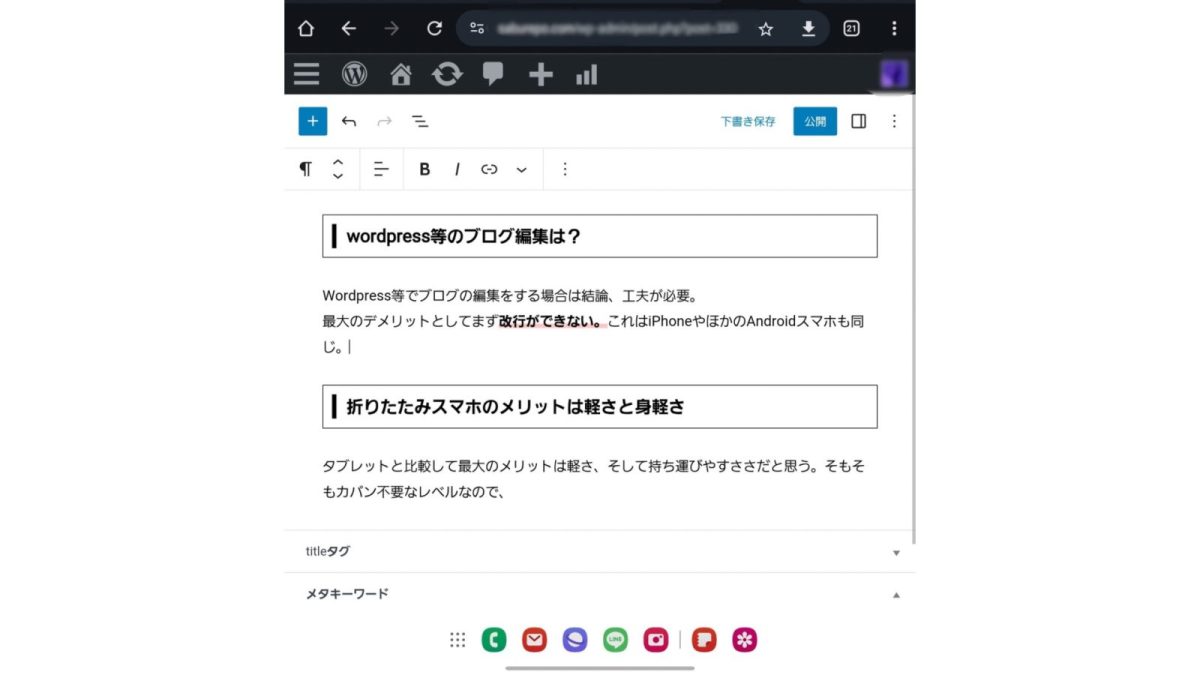Undo the last edit in editor
The height and width of the screenshot is (675, 1200).
(x=349, y=121)
